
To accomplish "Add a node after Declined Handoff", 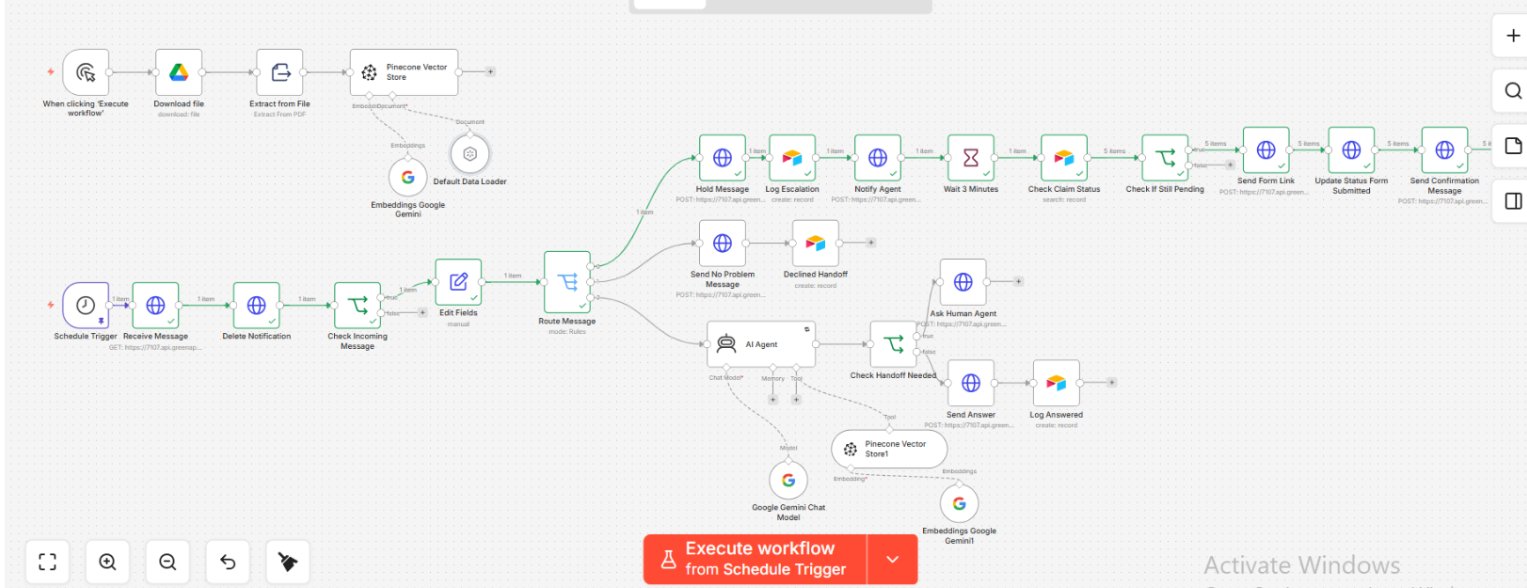I will click(871, 242).
